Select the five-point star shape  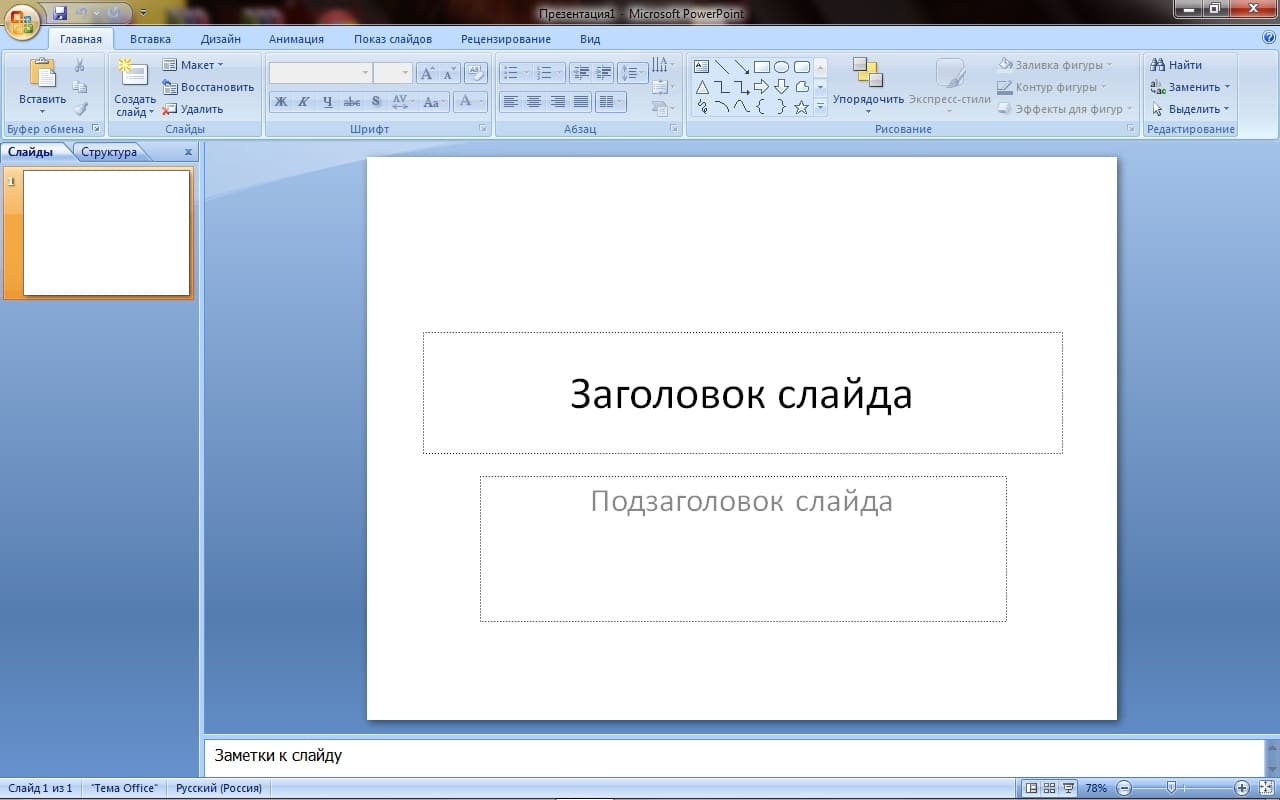click(801, 107)
